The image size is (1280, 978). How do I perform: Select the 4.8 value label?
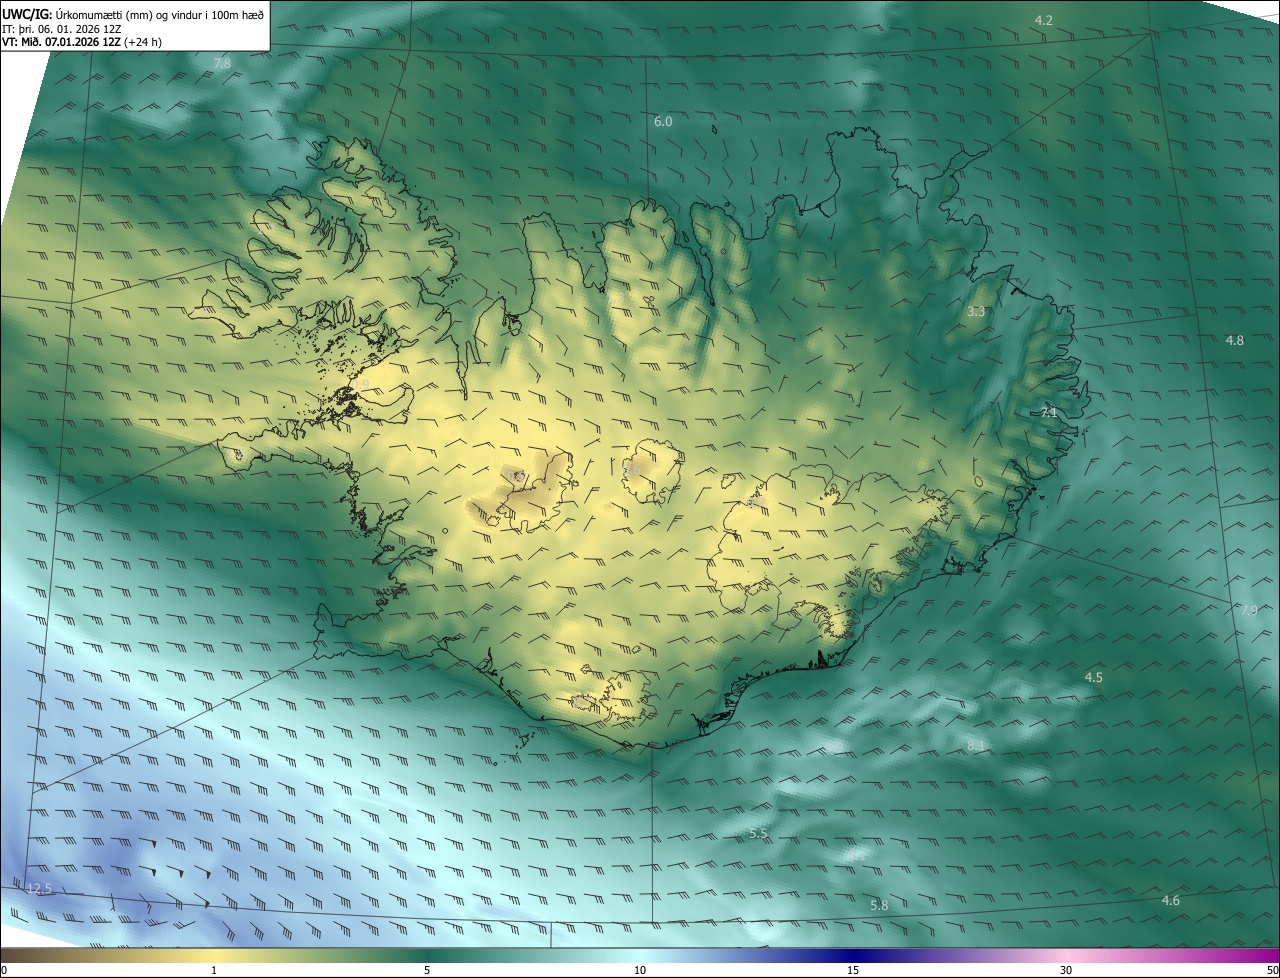1235,340
